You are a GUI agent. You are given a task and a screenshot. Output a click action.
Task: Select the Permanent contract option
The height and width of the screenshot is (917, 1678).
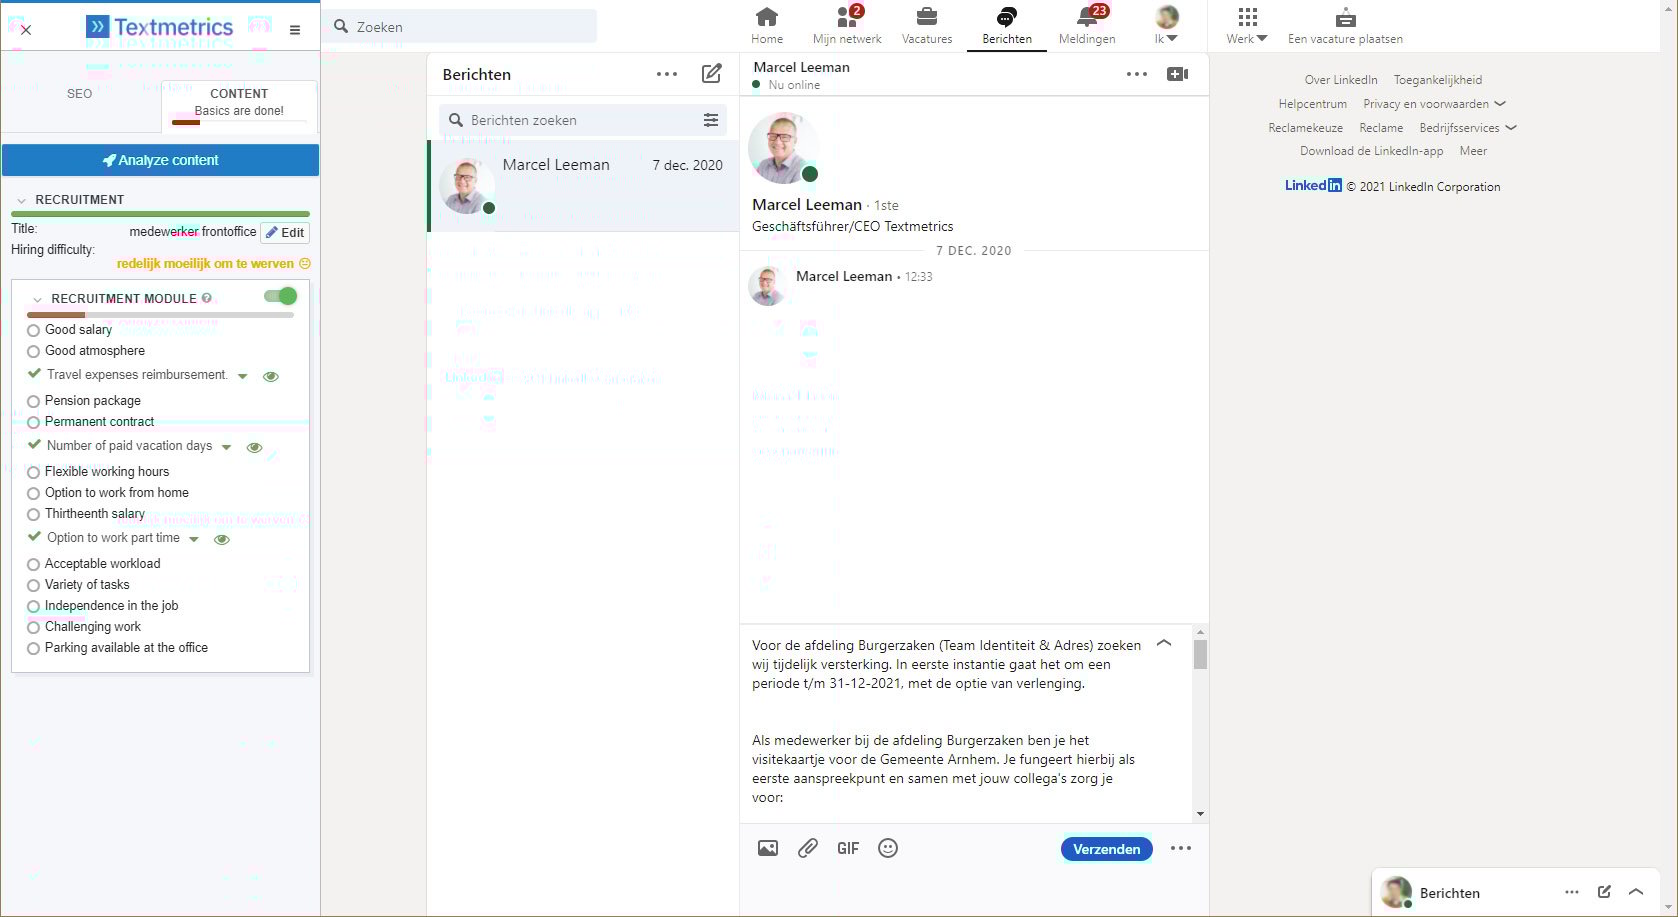(x=33, y=423)
